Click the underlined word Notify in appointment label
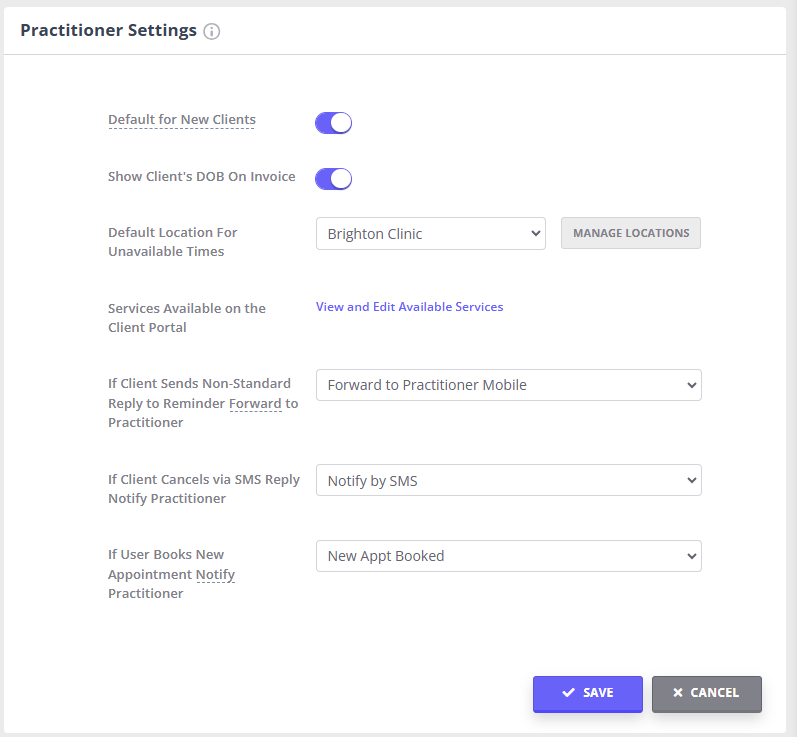 pos(215,575)
